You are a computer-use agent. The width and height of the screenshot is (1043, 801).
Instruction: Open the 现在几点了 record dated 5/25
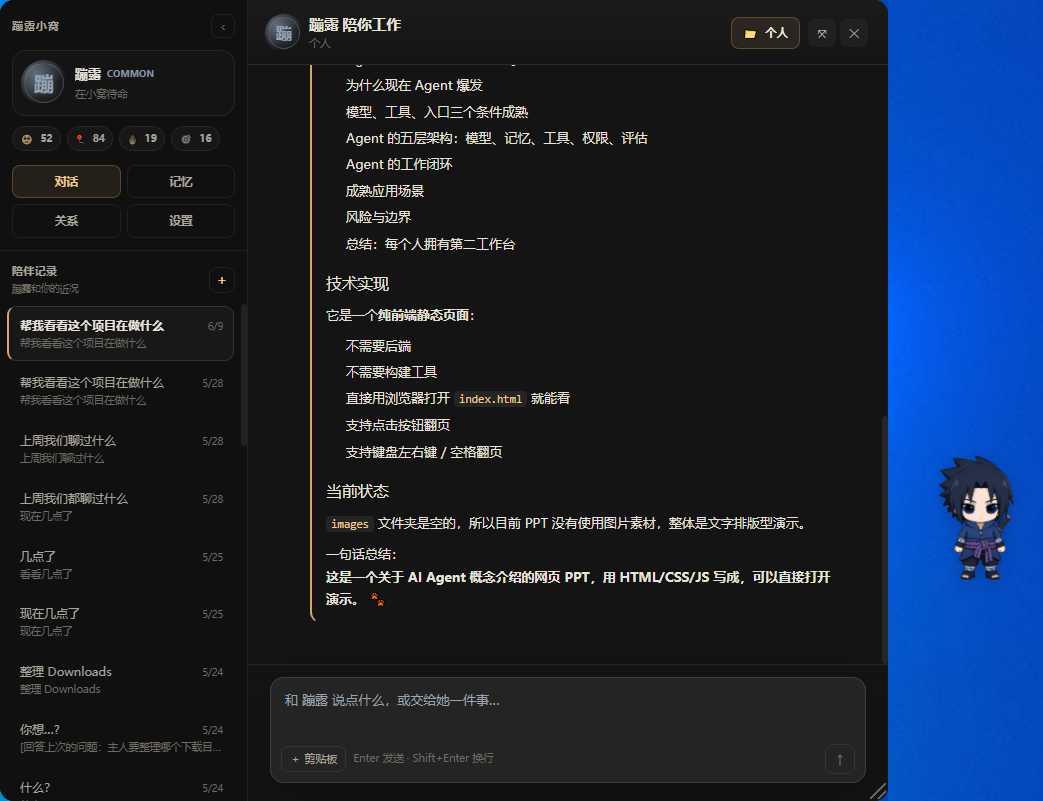[x=120, y=622]
